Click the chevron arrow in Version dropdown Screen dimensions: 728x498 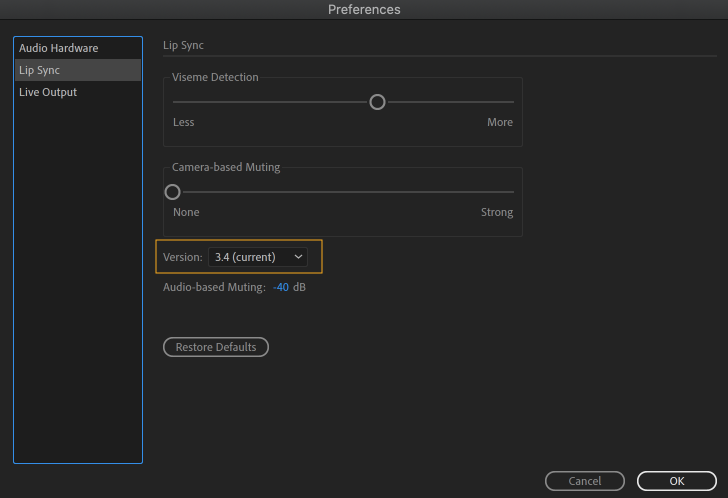click(x=298, y=257)
